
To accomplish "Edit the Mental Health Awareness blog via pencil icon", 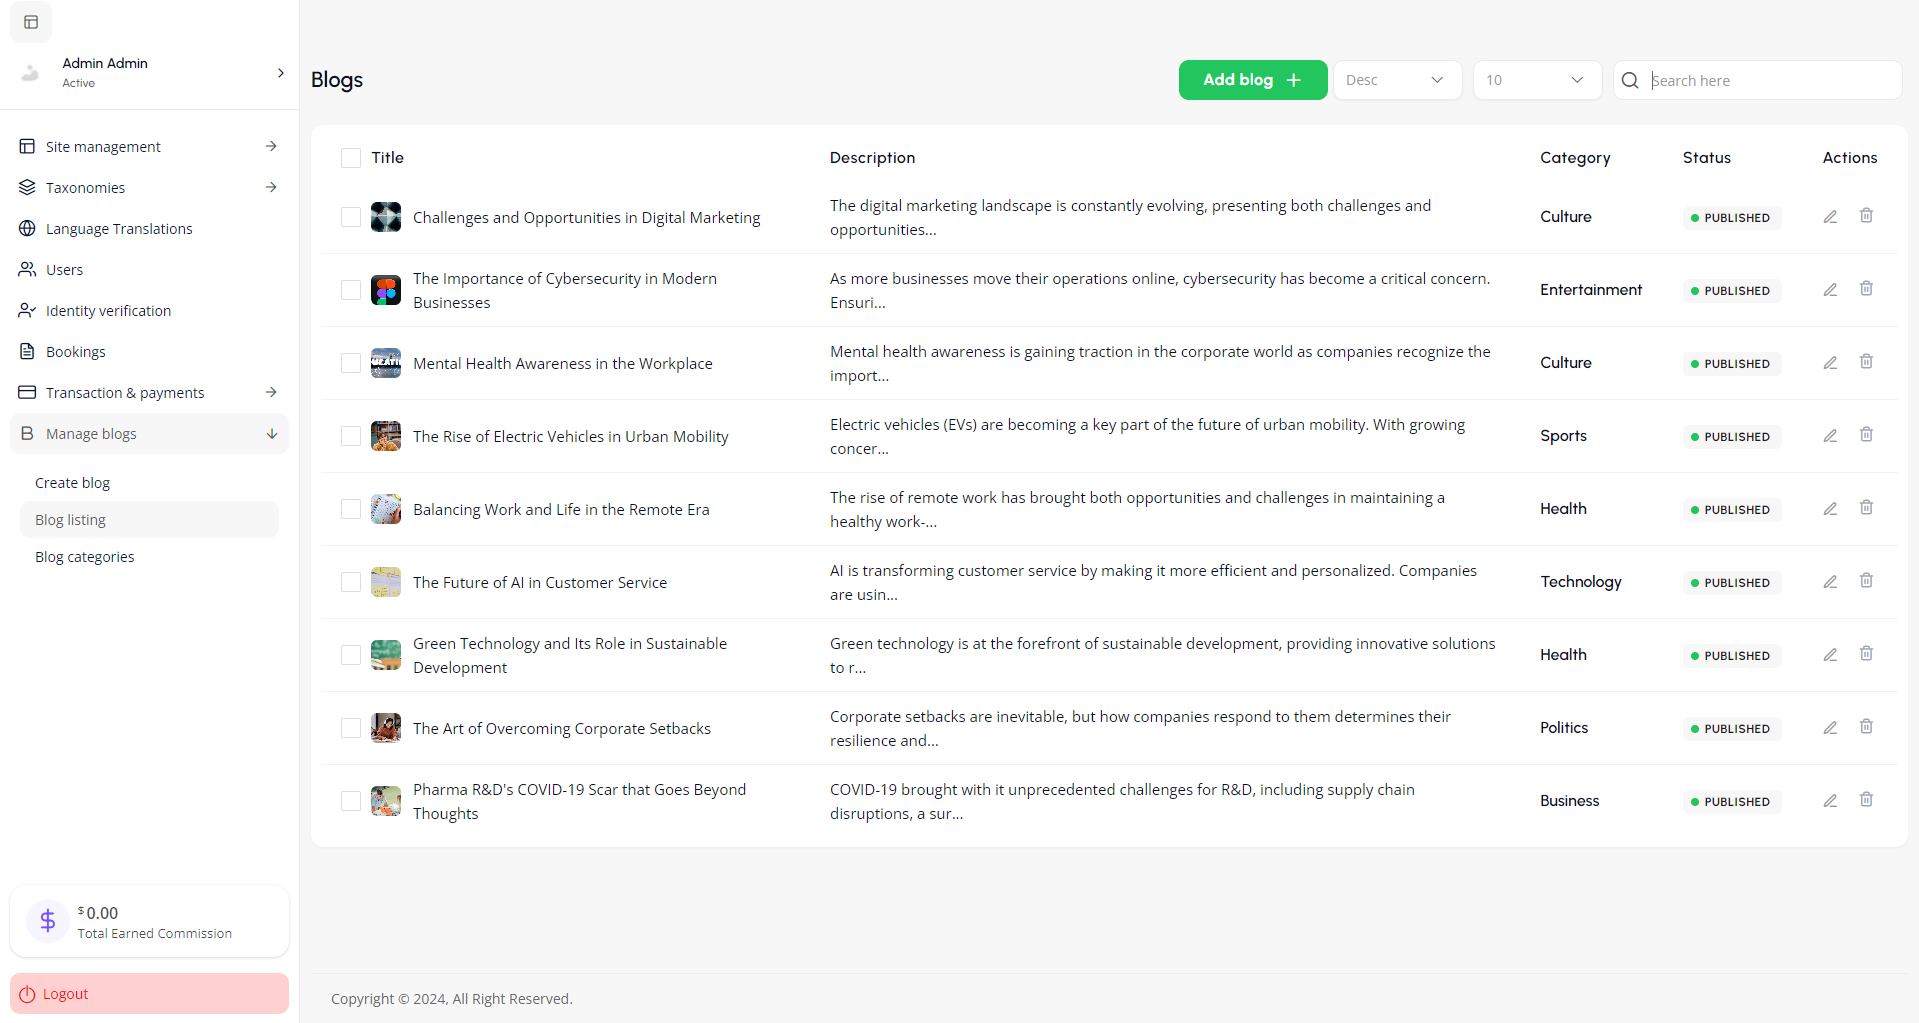I will point(1830,363).
